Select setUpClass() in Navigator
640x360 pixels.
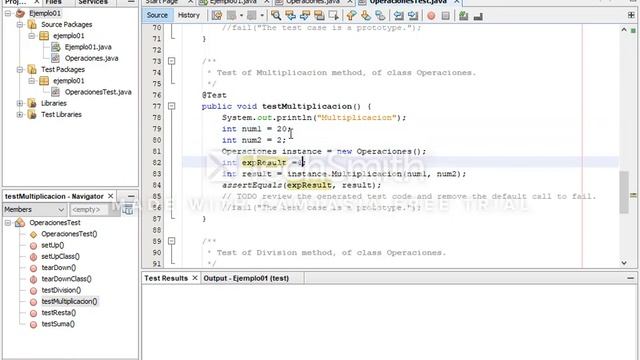(60, 256)
